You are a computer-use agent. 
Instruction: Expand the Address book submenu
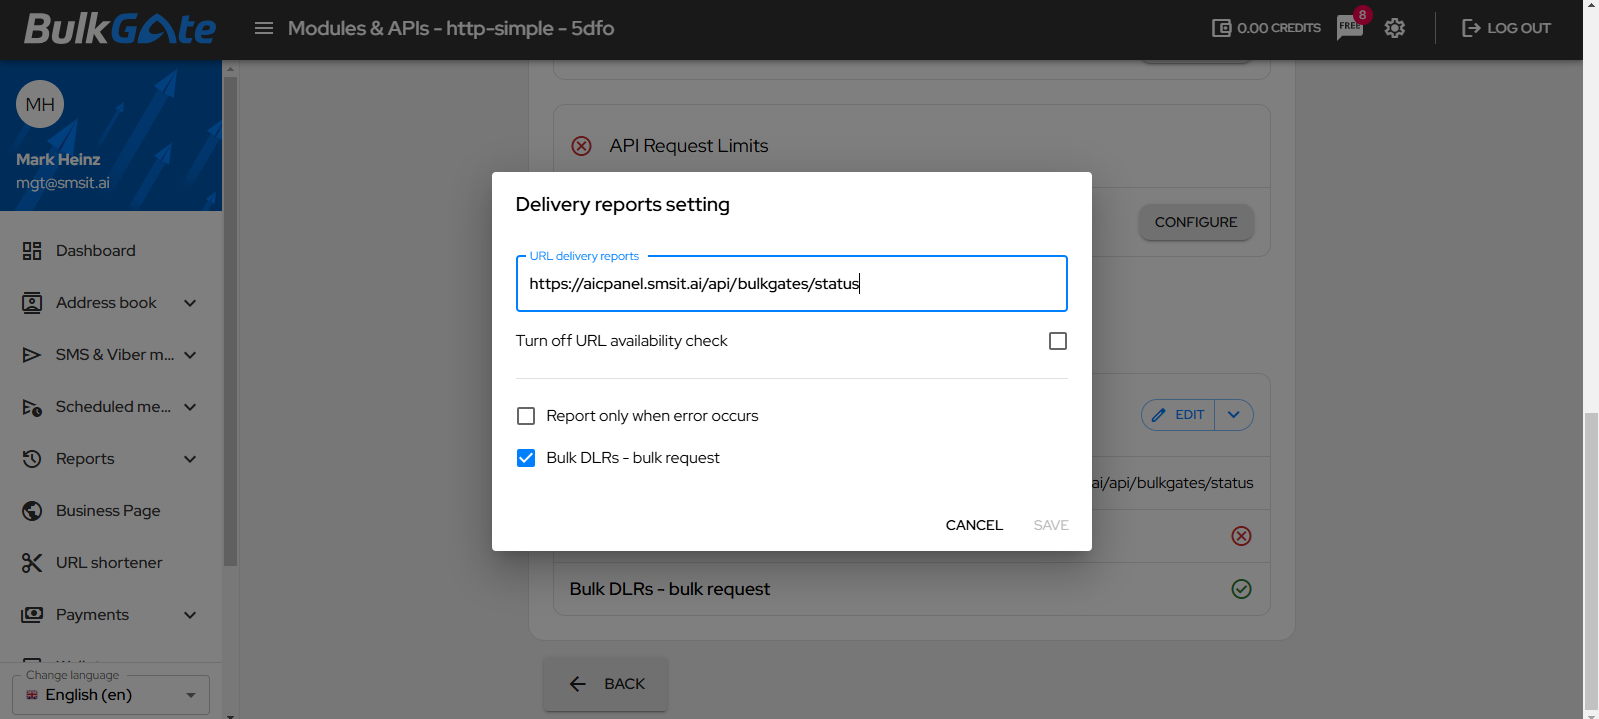pyautogui.click(x=190, y=303)
